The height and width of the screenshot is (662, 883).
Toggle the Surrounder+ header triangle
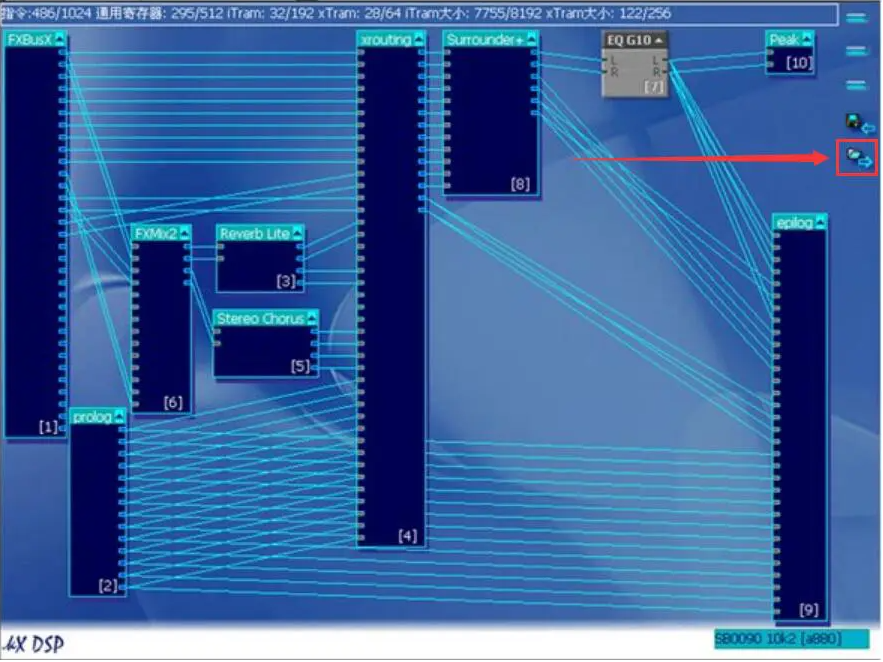pyautogui.click(x=531, y=39)
